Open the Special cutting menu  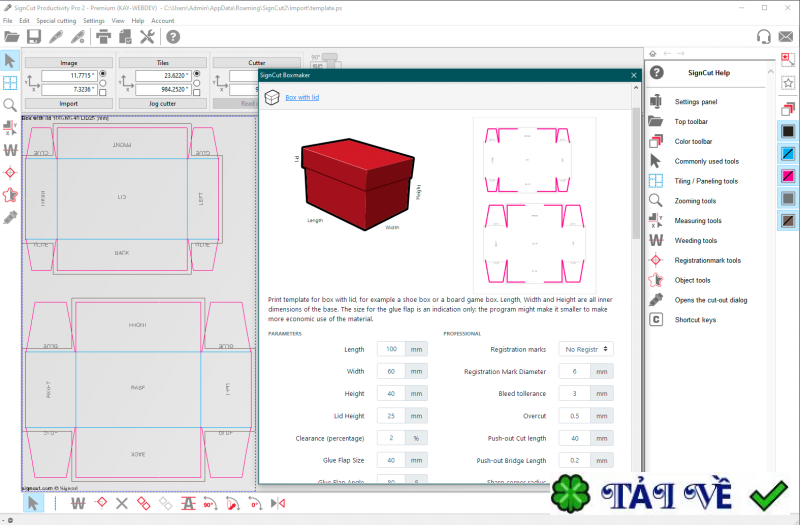click(55, 20)
